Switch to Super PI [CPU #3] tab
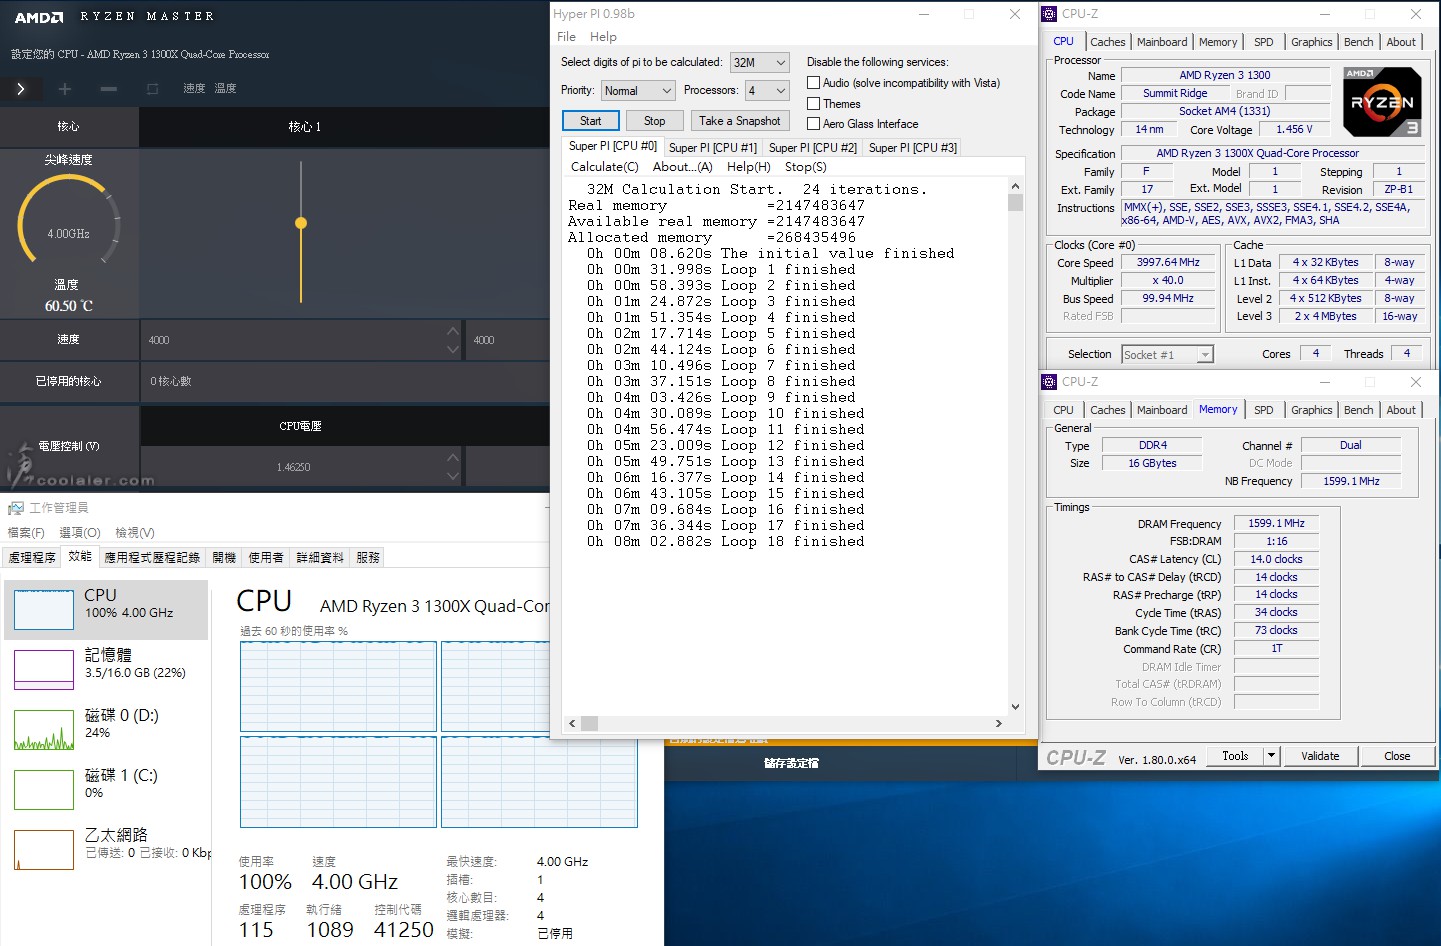This screenshot has width=1441, height=946. (x=913, y=148)
